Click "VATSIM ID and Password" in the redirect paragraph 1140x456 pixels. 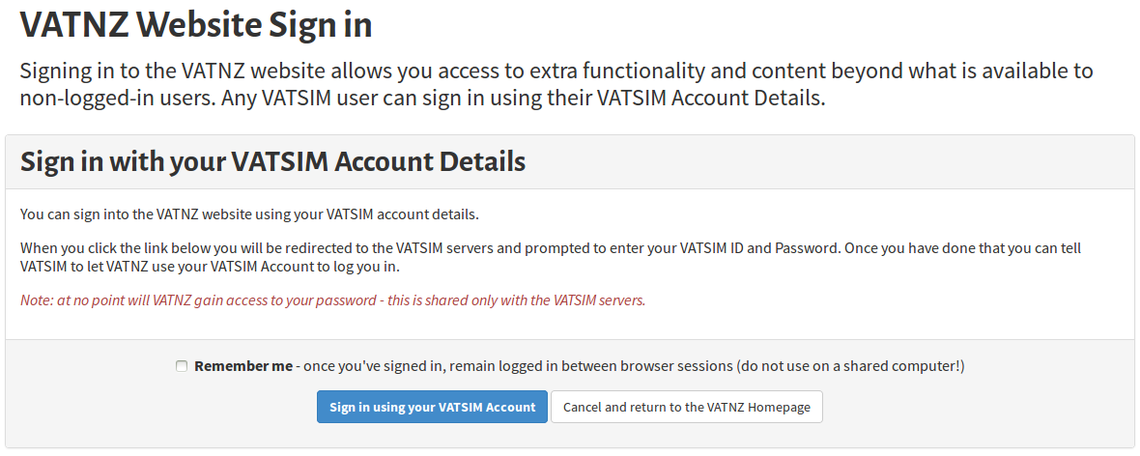point(761,247)
